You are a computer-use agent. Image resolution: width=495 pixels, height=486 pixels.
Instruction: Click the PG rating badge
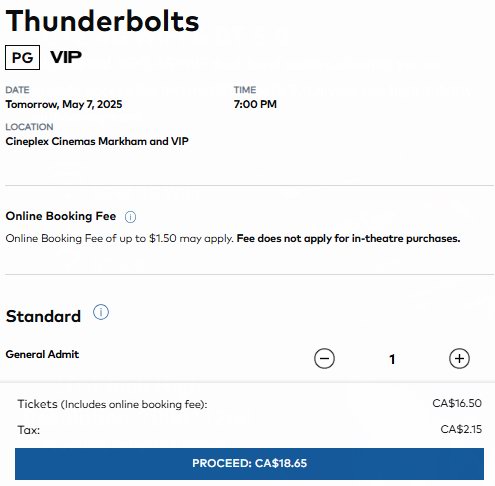pos(22,57)
